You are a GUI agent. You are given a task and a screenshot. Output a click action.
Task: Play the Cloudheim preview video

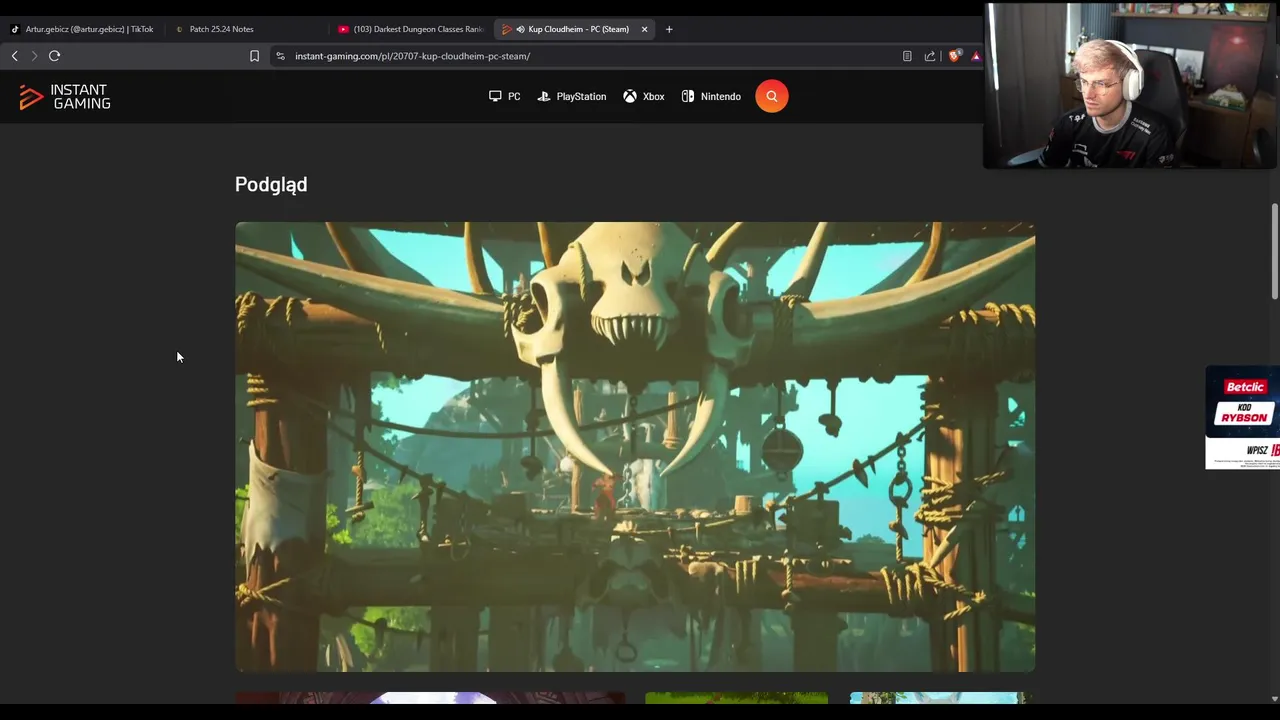pos(635,447)
